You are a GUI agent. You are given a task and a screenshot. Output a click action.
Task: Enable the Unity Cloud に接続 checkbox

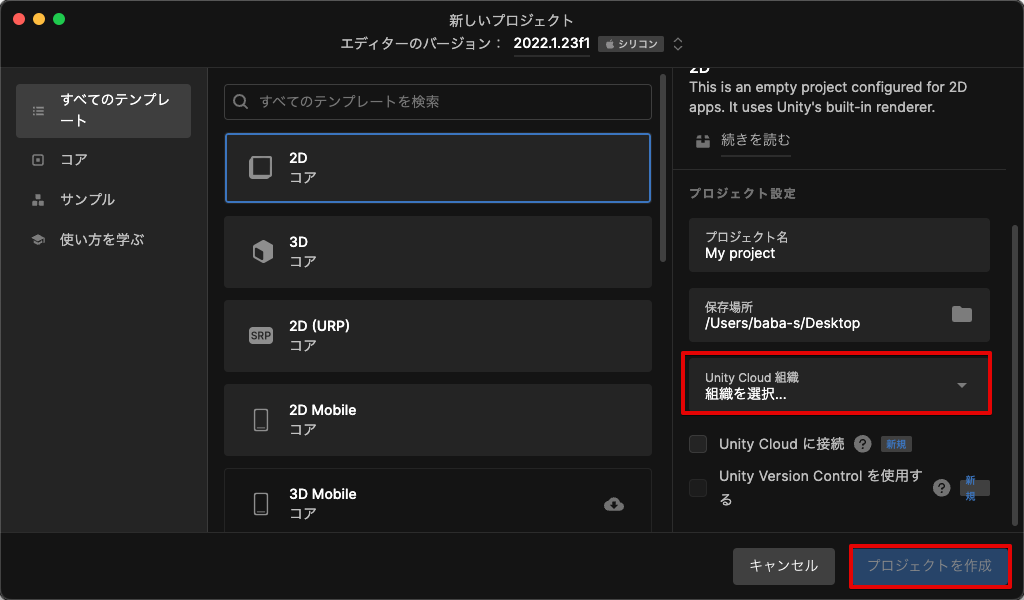pos(698,444)
